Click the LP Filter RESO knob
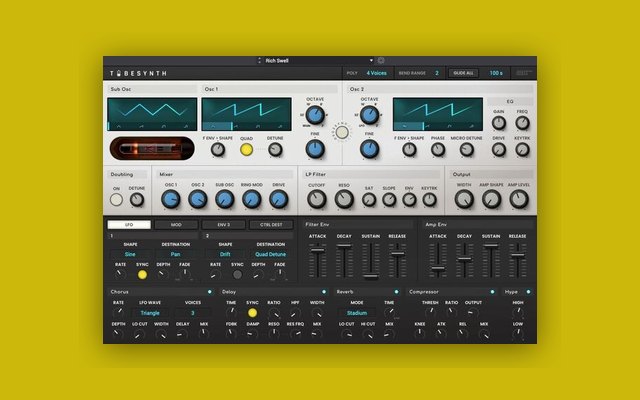This screenshot has height=400, width=640. [x=344, y=200]
